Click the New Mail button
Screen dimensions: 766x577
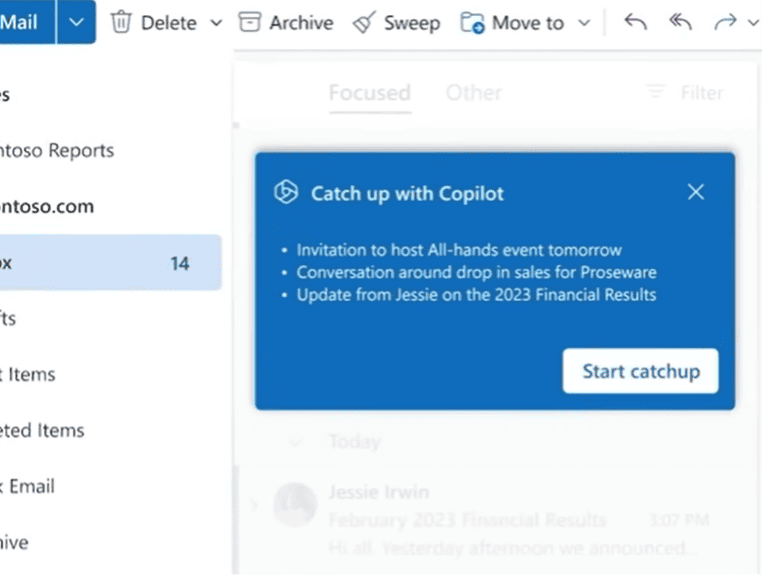coord(27,22)
